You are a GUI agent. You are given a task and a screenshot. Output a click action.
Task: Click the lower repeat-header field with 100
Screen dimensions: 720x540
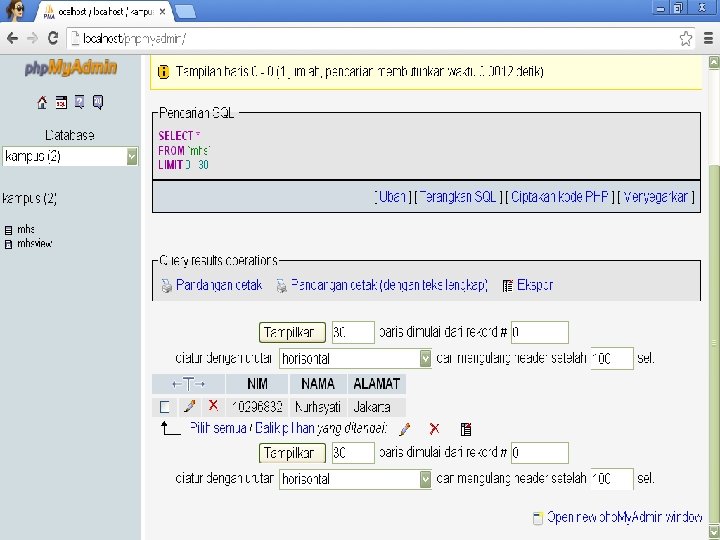(x=612, y=479)
